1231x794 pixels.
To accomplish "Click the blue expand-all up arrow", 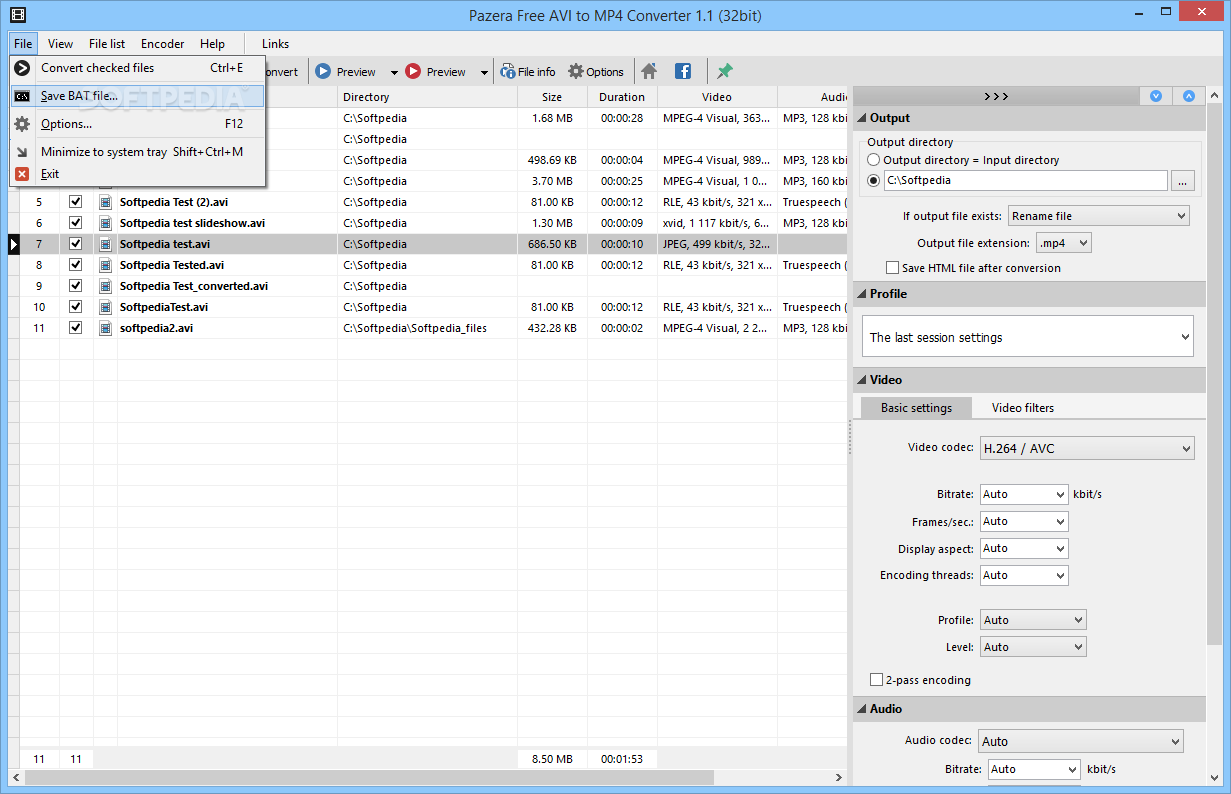I will (x=1189, y=96).
